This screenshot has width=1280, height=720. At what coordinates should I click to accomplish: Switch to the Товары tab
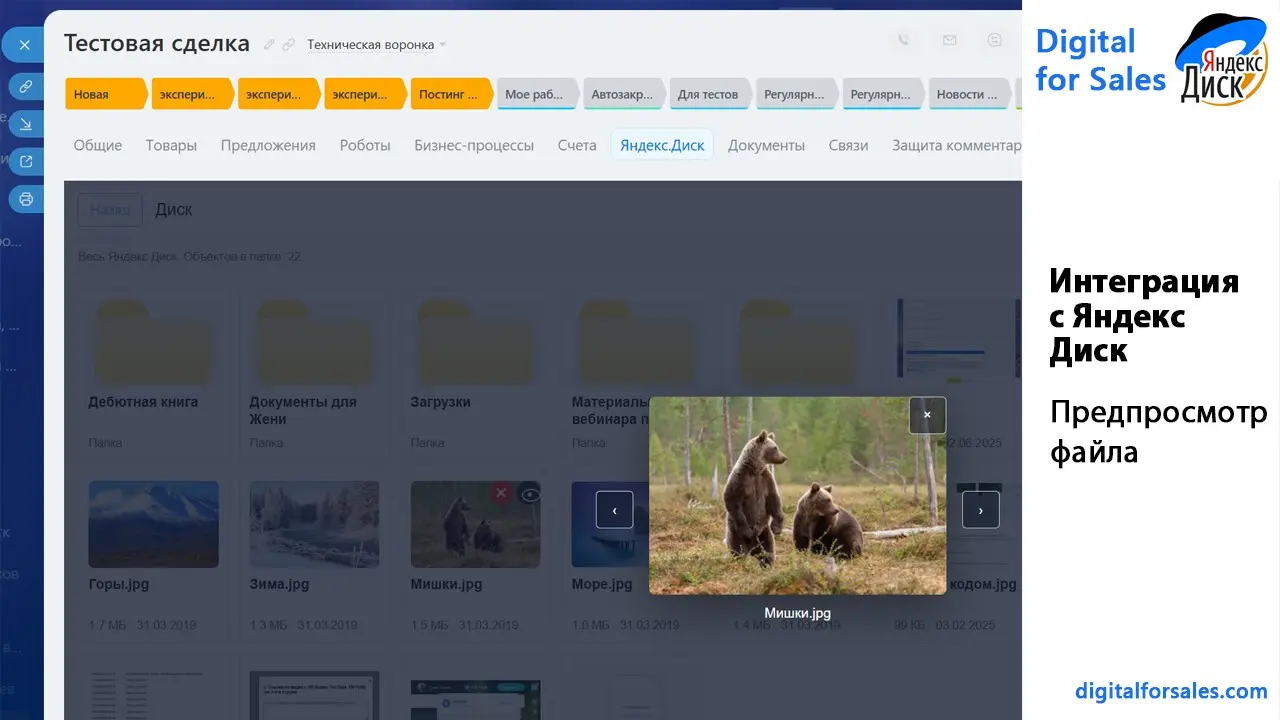pyautogui.click(x=171, y=145)
